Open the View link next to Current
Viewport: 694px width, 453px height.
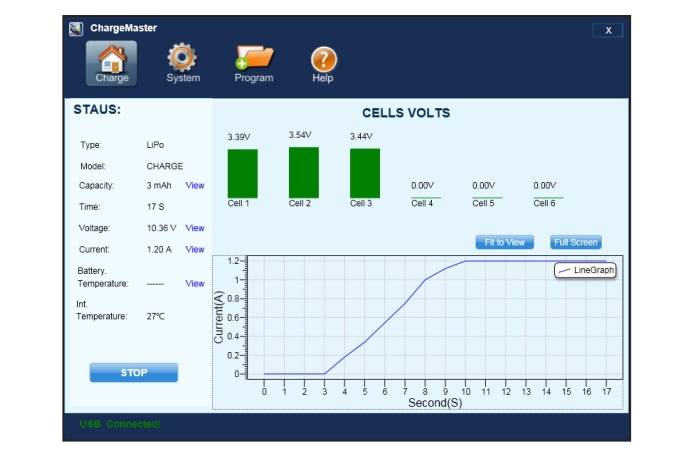195,250
